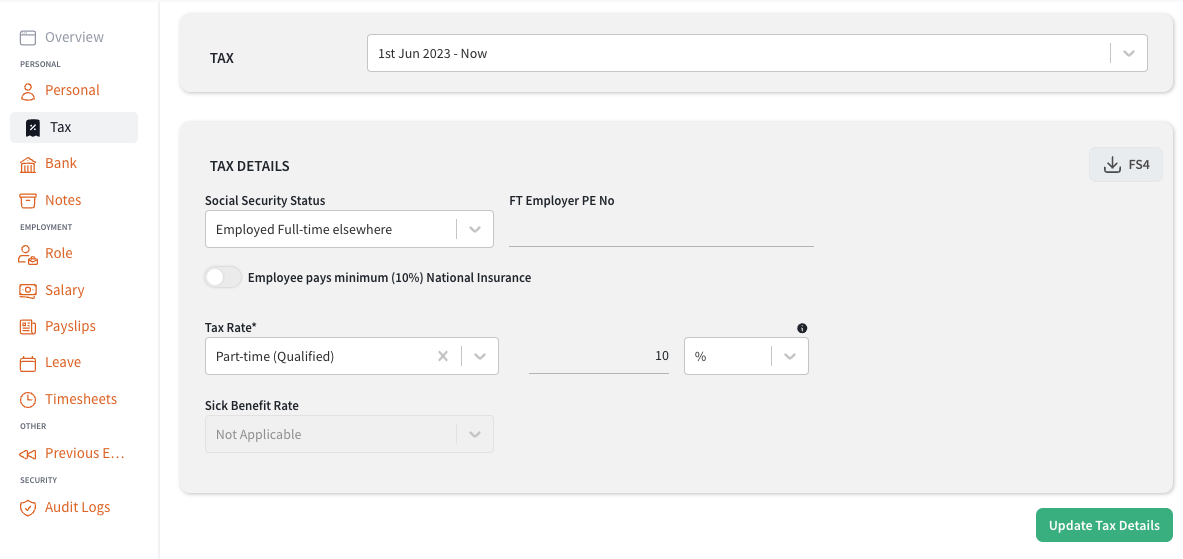Toggle Employee pays minimum National Insurance switch
Viewport: 1183px width, 559px height.
pyautogui.click(x=223, y=278)
